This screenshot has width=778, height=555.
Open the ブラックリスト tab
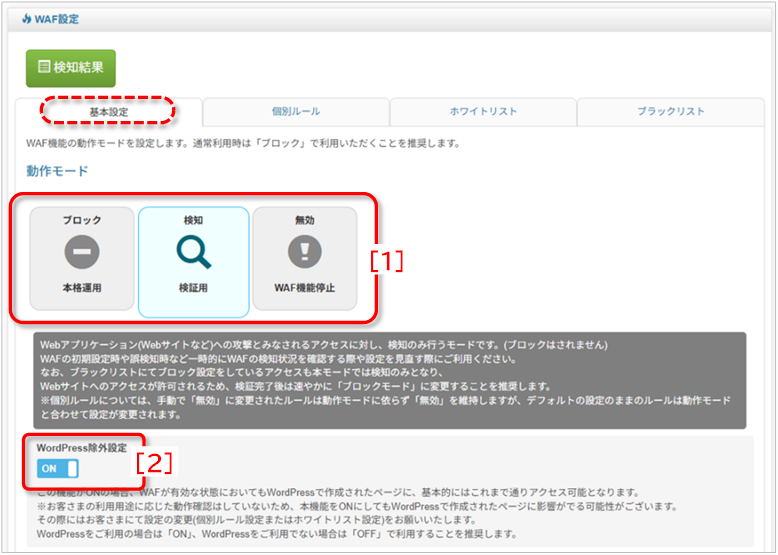[x=671, y=112]
